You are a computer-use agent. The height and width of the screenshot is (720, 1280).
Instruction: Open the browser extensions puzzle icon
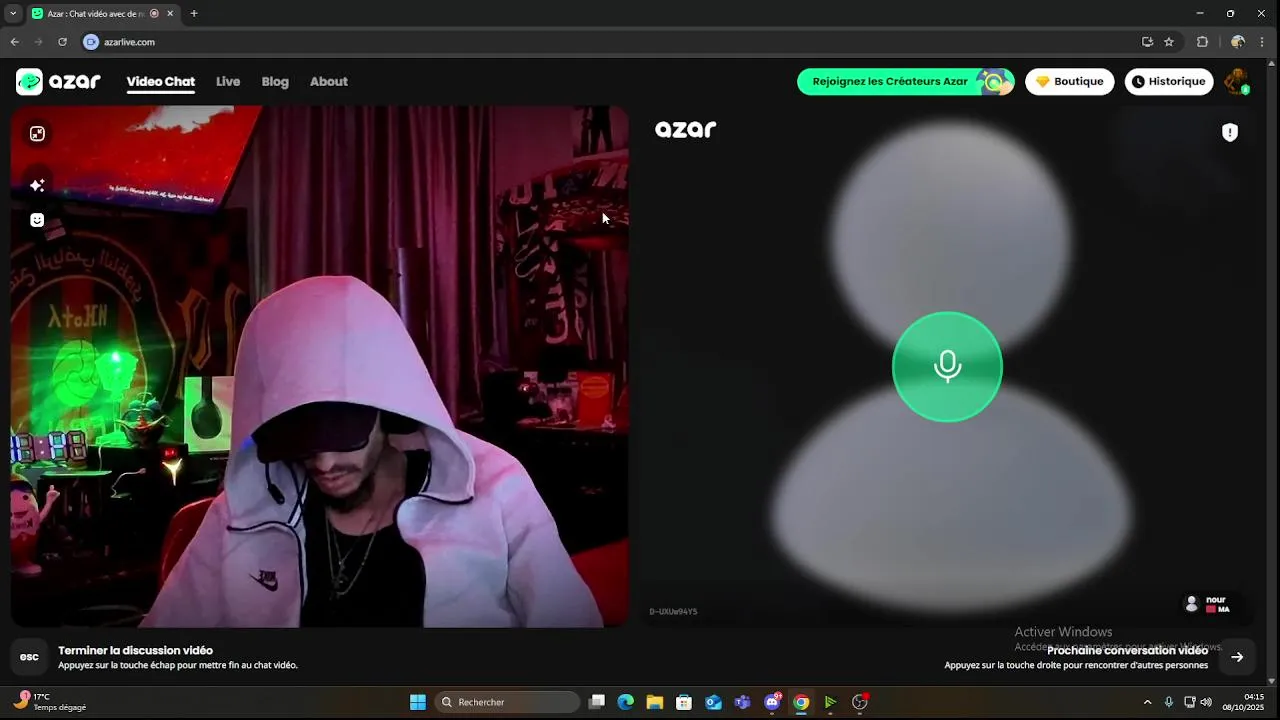coord(1202,42)
